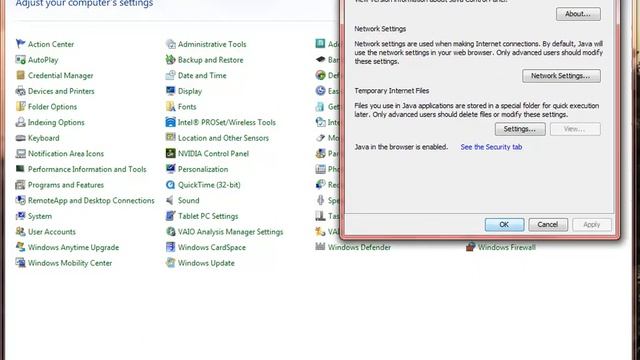Image resolution: width=640 pixels, height=360 pixels.
Task: Click Devices and Printers icon
Action: click(x=20, y=91)
